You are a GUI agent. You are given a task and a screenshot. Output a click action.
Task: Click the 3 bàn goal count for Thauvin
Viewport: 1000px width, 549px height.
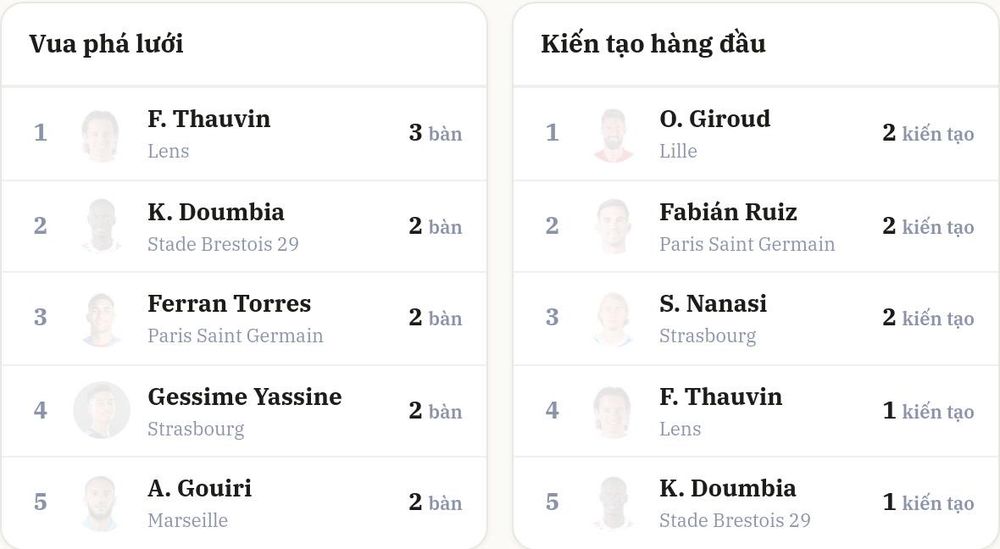[435, 133]
